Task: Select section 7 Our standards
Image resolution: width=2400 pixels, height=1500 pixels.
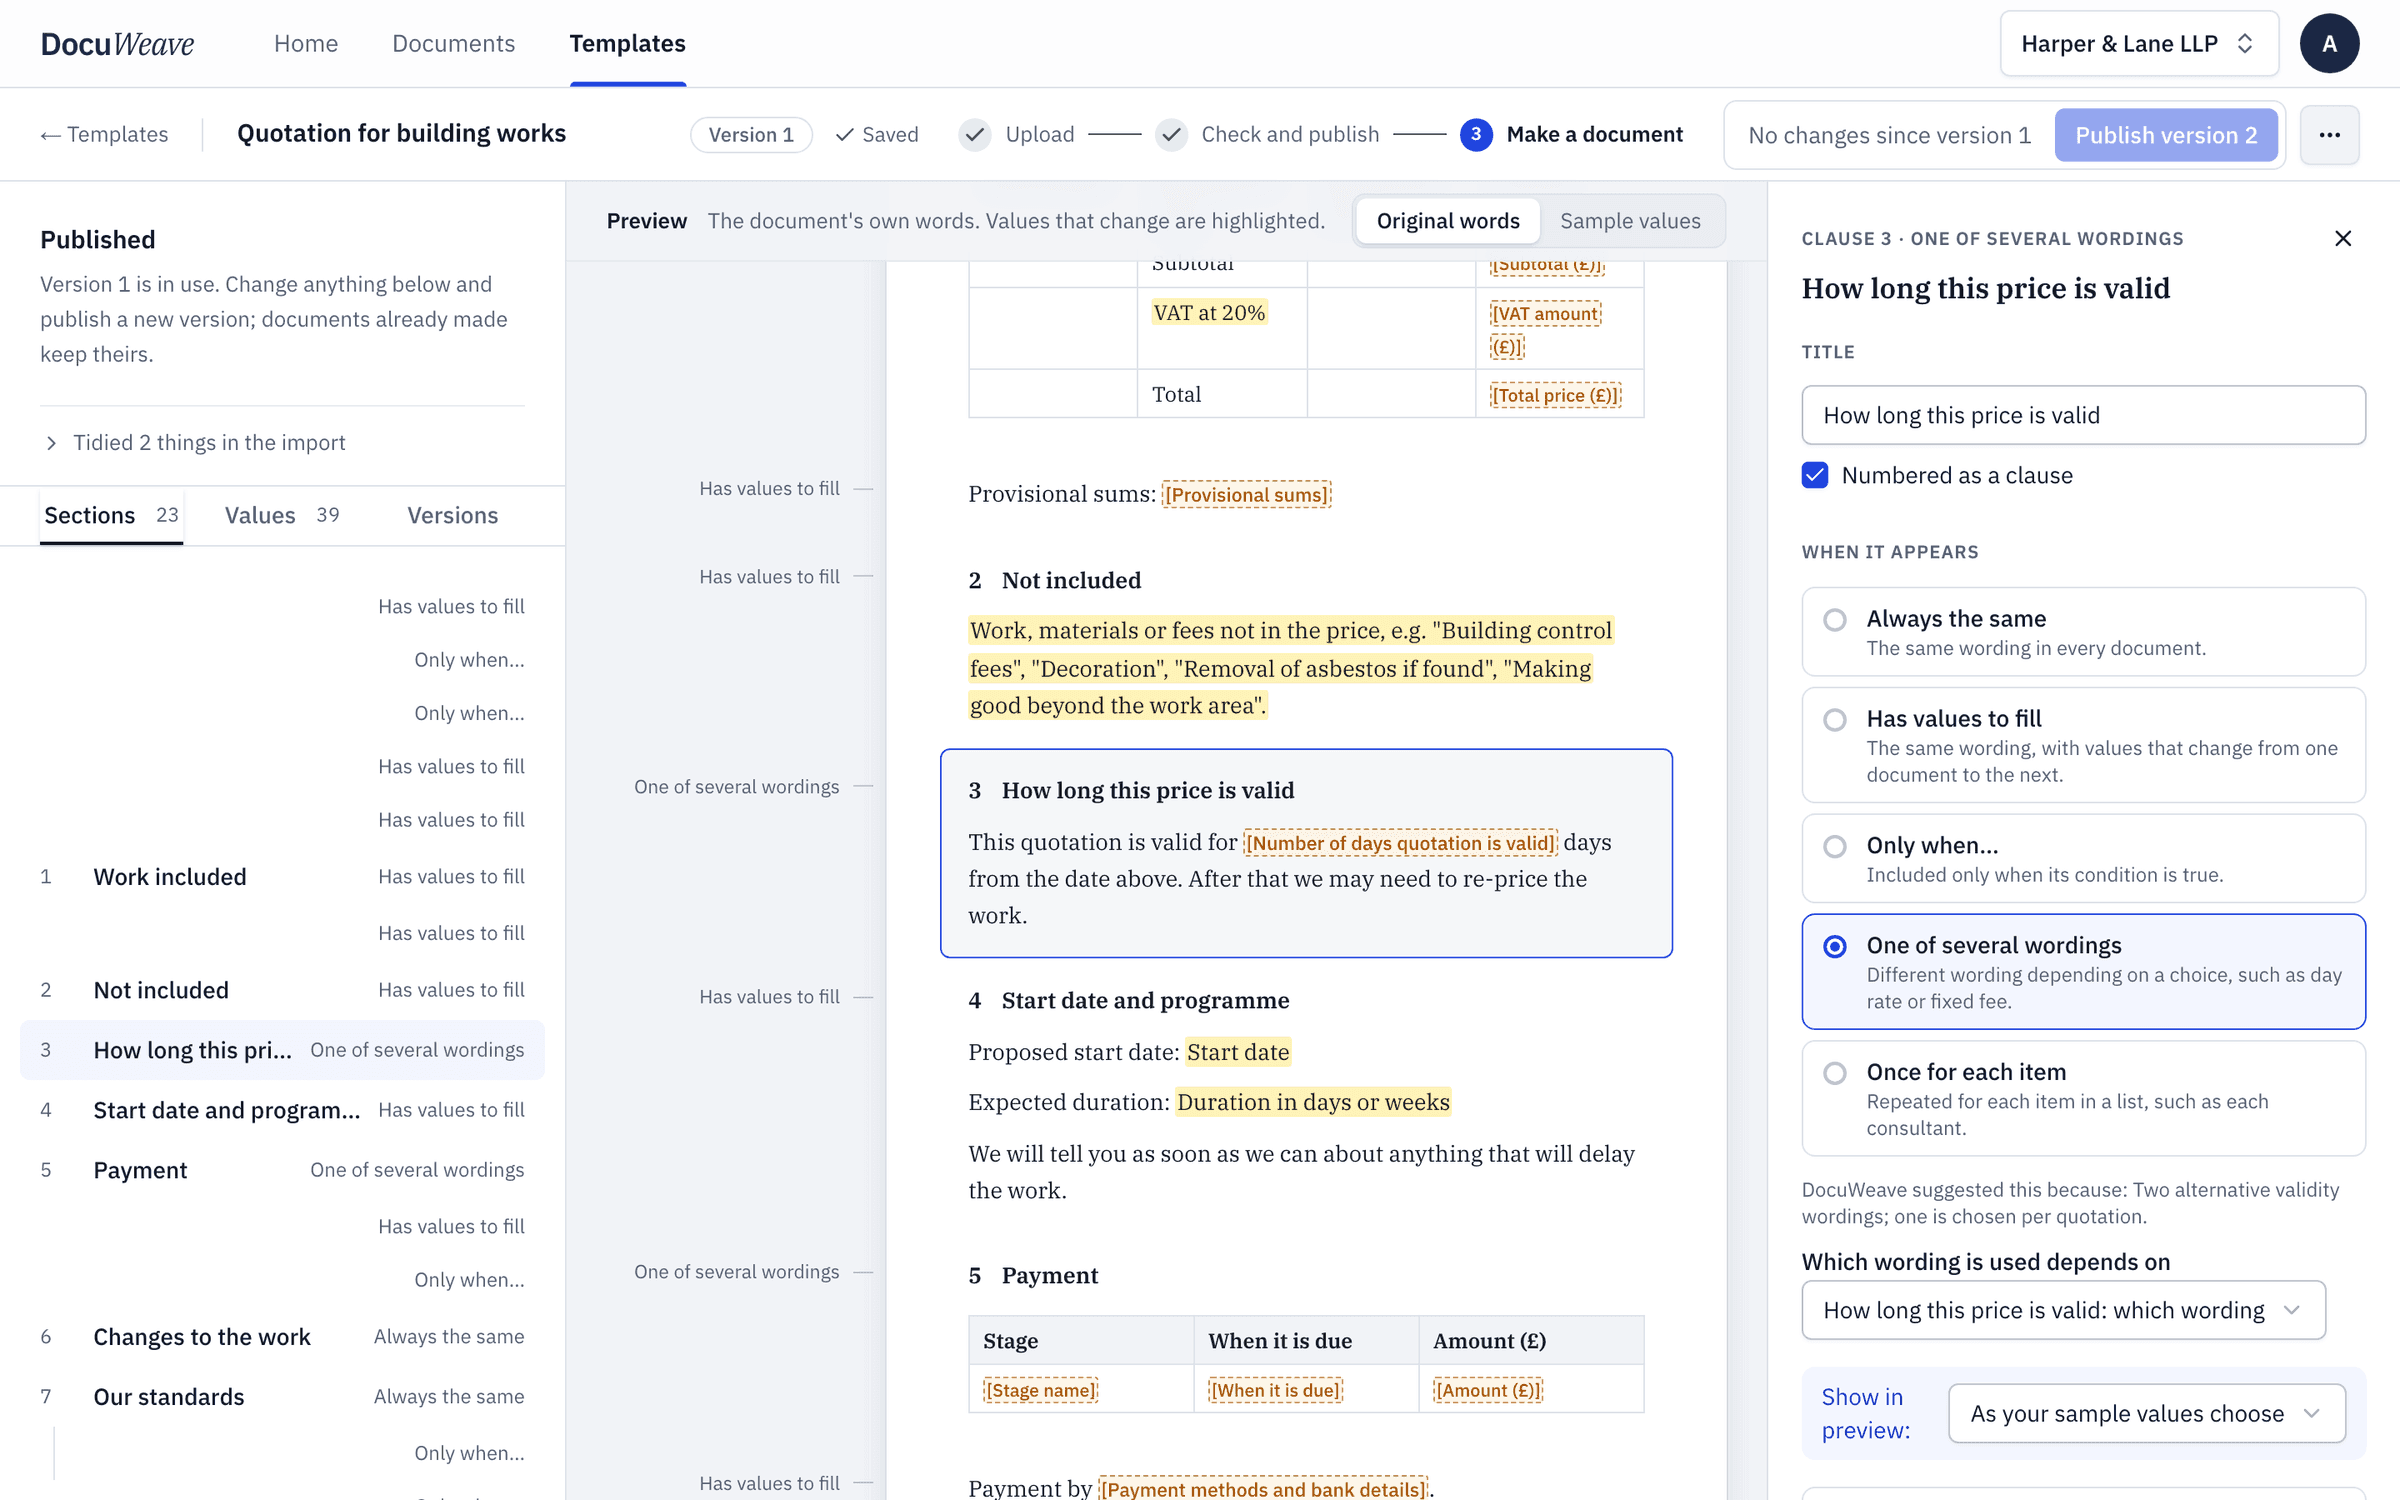Action: (282, 1397)
